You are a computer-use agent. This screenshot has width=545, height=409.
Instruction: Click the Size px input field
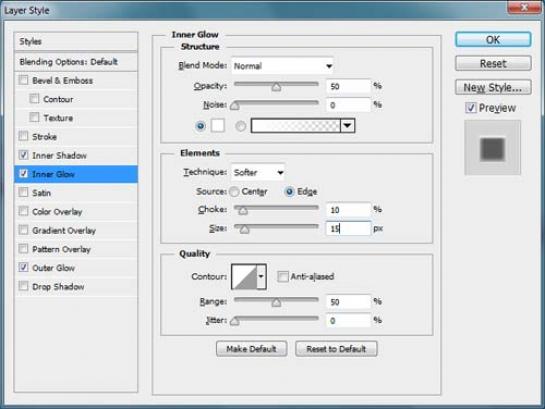click(348, 228)
